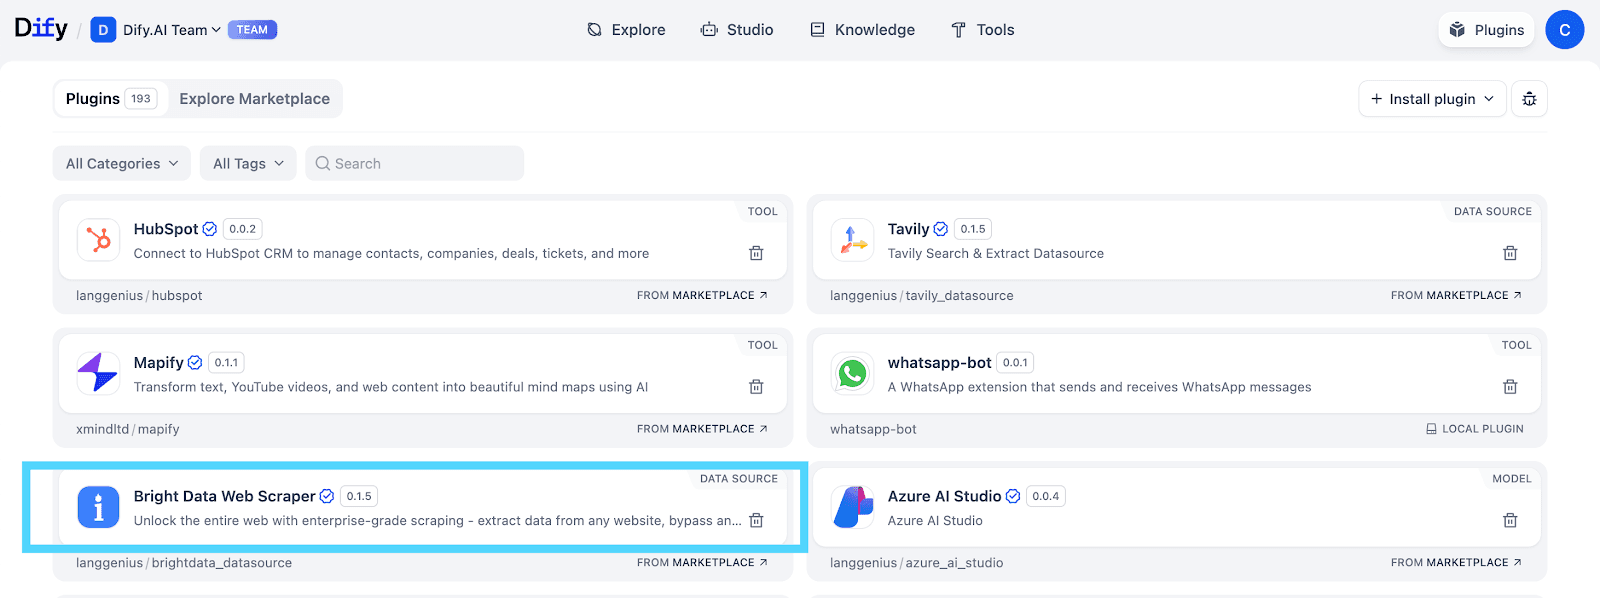Delete the HubSpot plugin via trash icon
This screenshot has width=1600, height=598.
[756, 253]
